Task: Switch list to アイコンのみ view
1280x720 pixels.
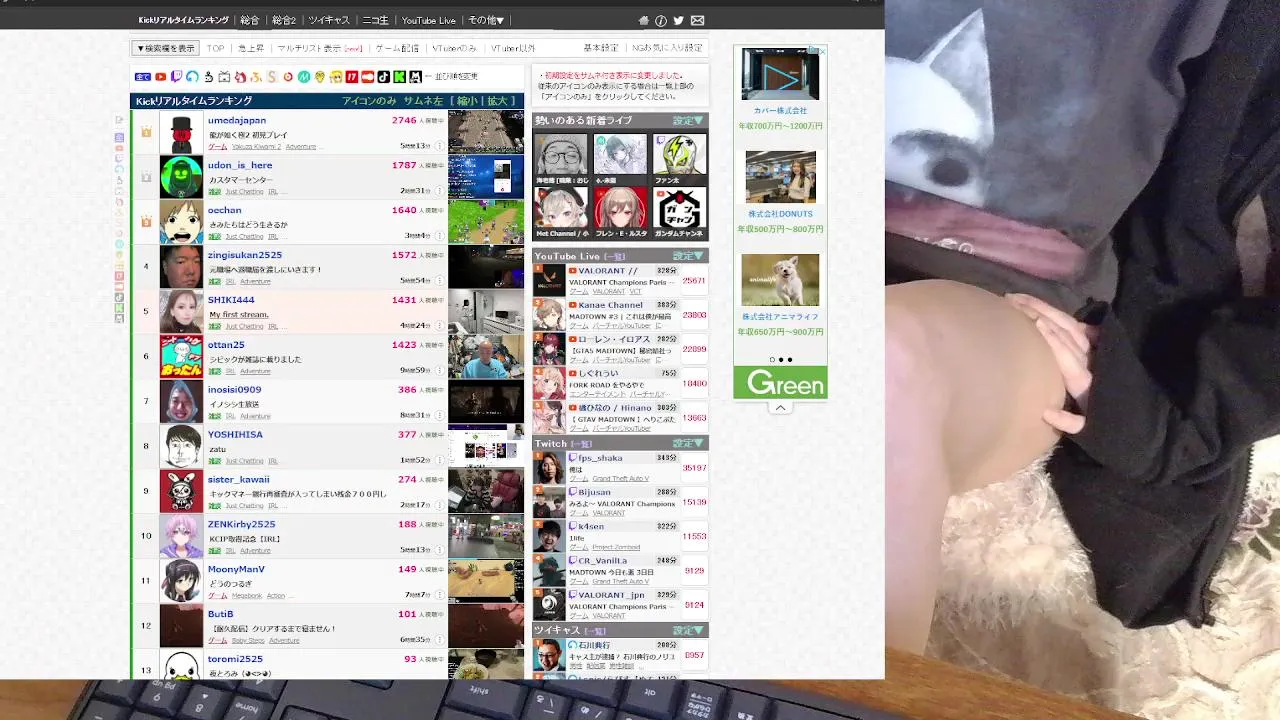Action: click(369, 101)
